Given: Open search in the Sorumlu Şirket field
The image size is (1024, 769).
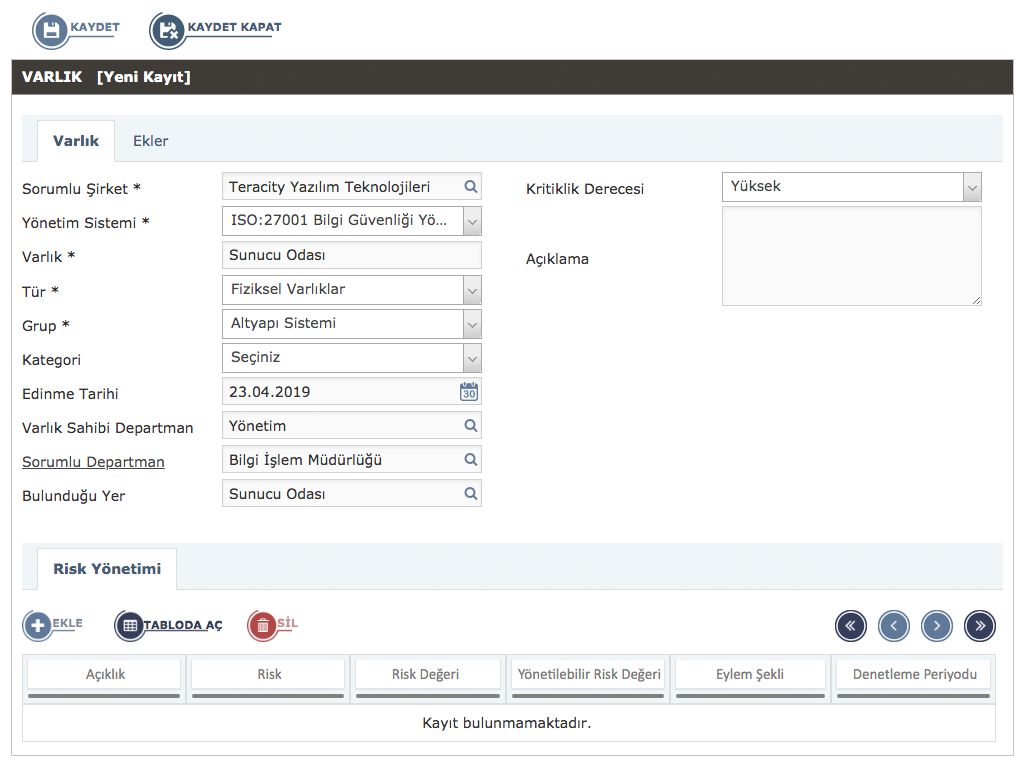Looking at the screenshot, I should coord(471,187).
